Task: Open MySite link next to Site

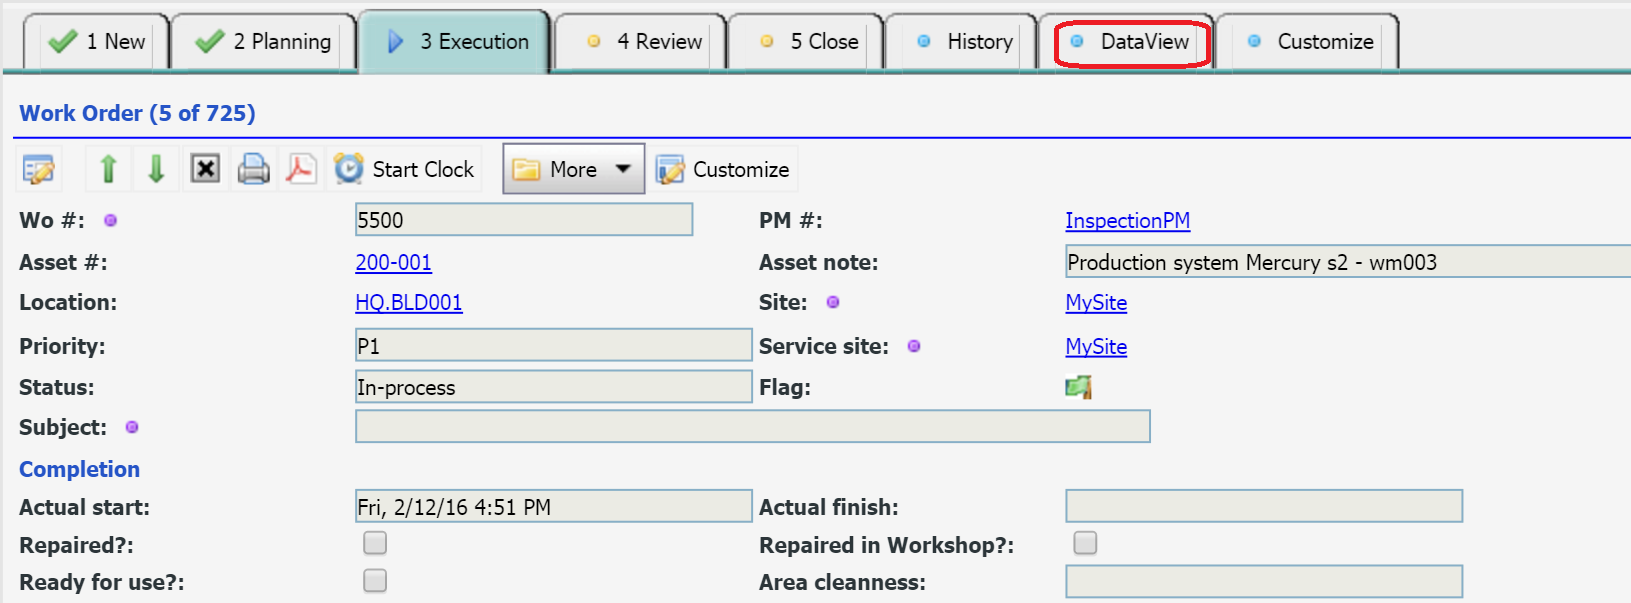Action: click(1096, 303)
